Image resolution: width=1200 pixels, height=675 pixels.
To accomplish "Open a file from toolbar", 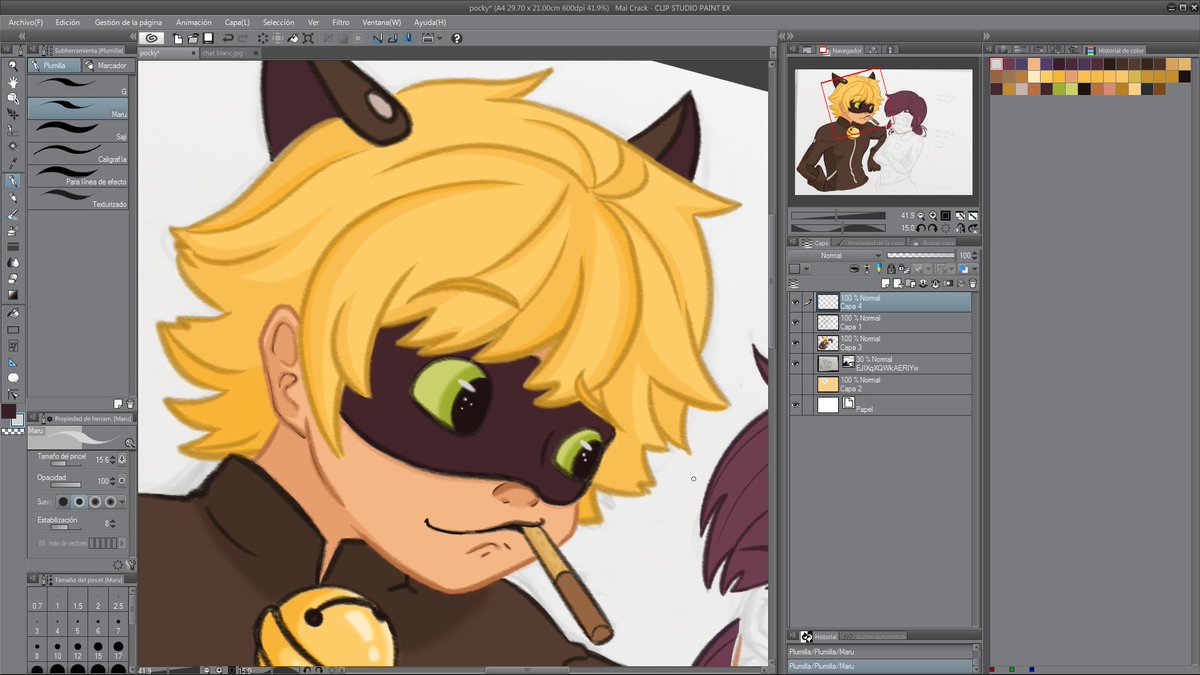I will click(x=192, y=38).
